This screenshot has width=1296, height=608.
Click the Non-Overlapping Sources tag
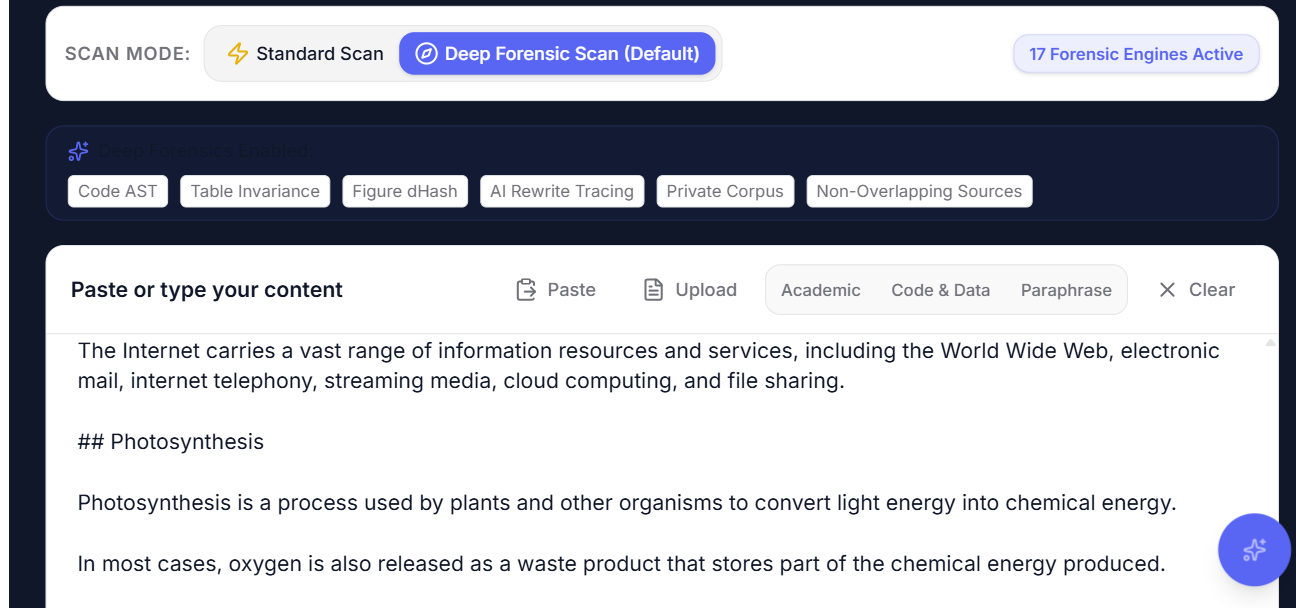[919, 191]
